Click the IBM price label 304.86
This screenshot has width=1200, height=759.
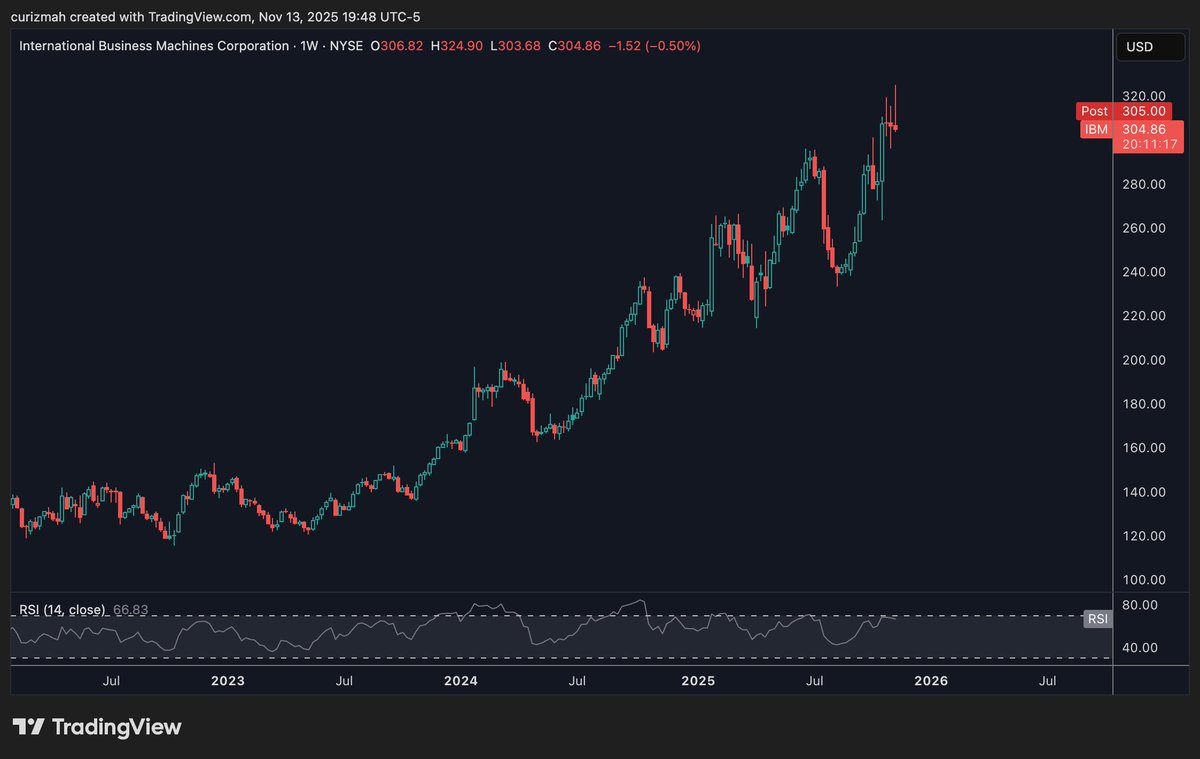pos(1132,129)
